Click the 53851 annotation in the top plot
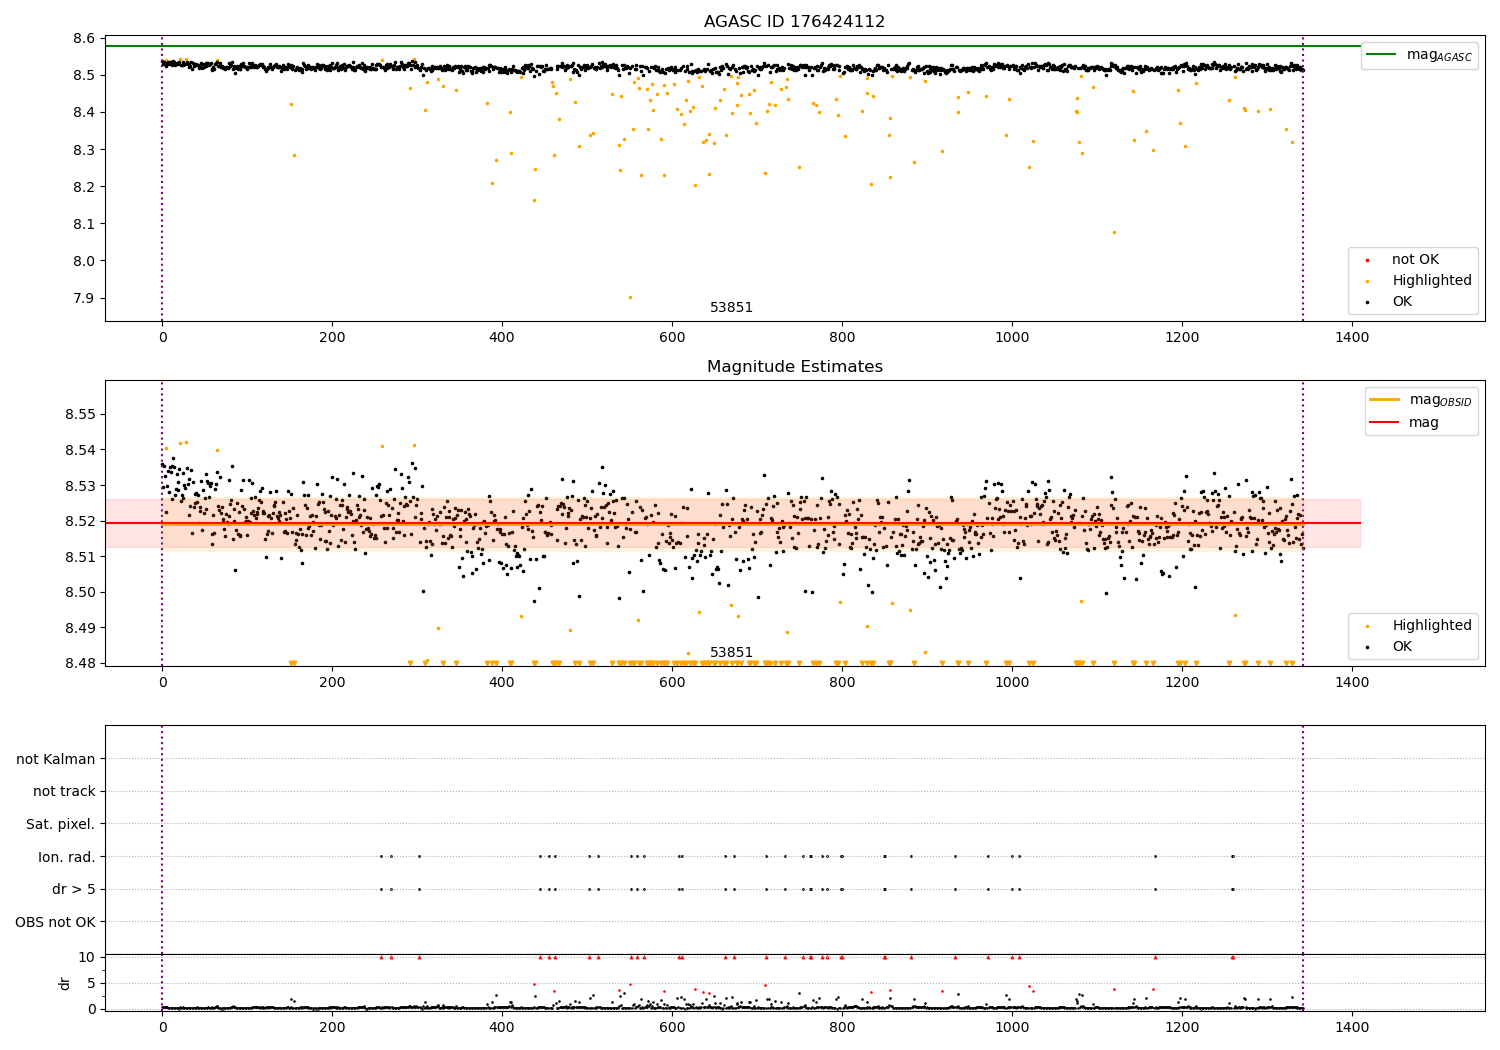 731,308
